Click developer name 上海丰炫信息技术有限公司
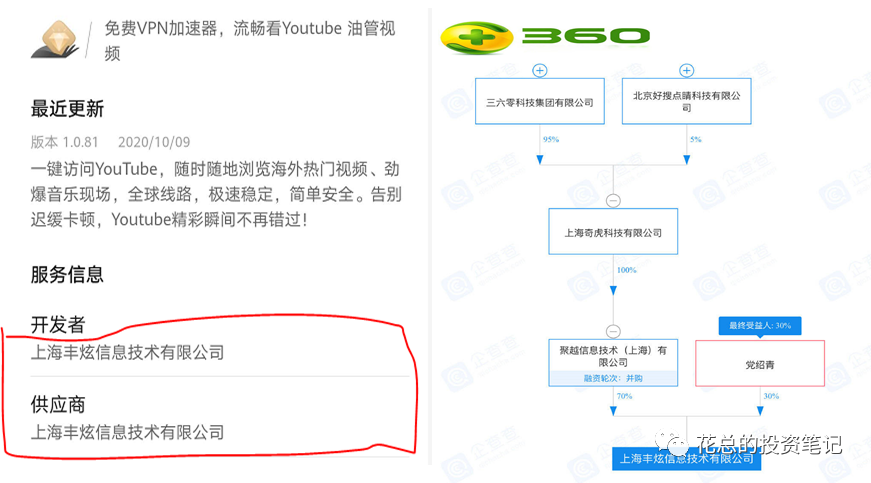 pos(127,353)
